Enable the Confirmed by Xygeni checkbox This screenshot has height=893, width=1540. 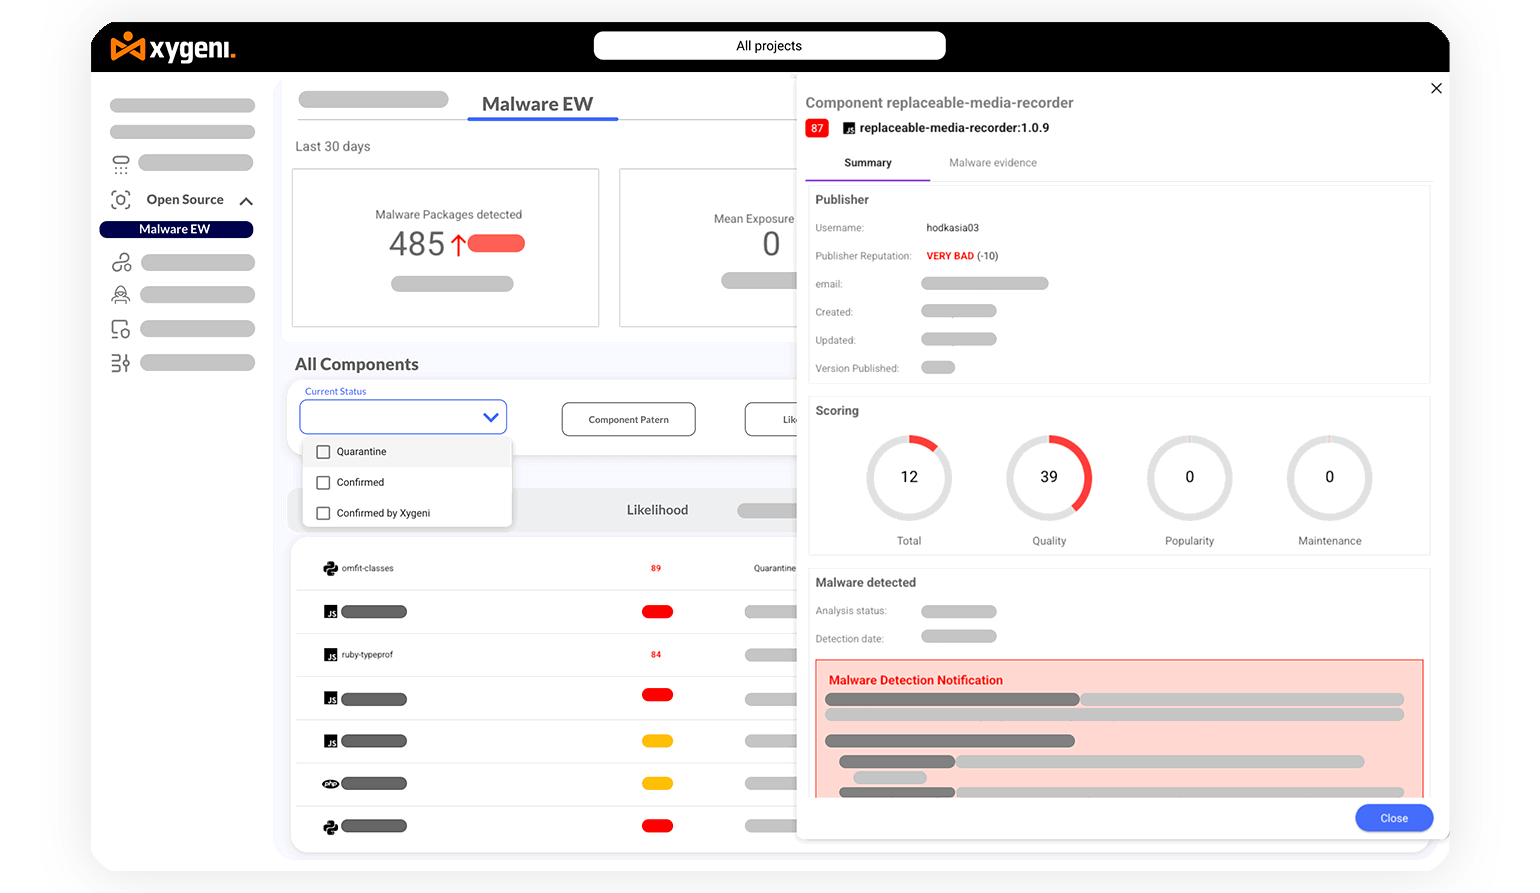(323, 513)
